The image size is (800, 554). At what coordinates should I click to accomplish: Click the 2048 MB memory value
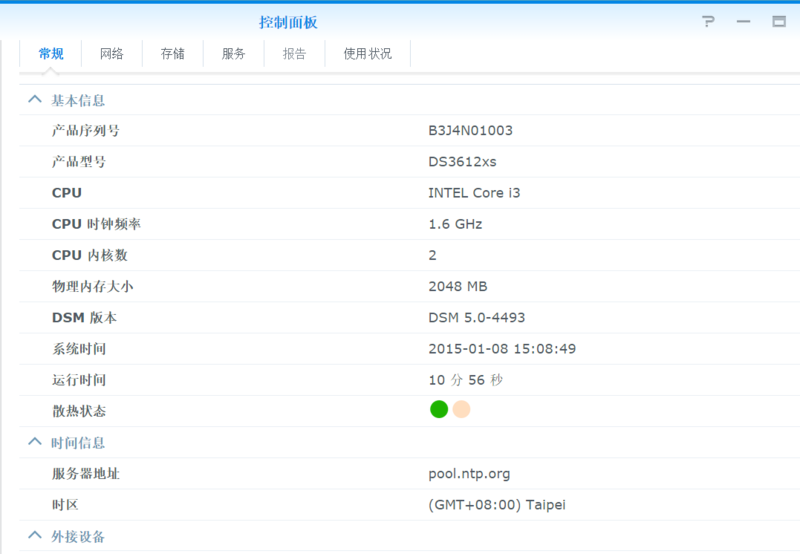click(458, 286)
